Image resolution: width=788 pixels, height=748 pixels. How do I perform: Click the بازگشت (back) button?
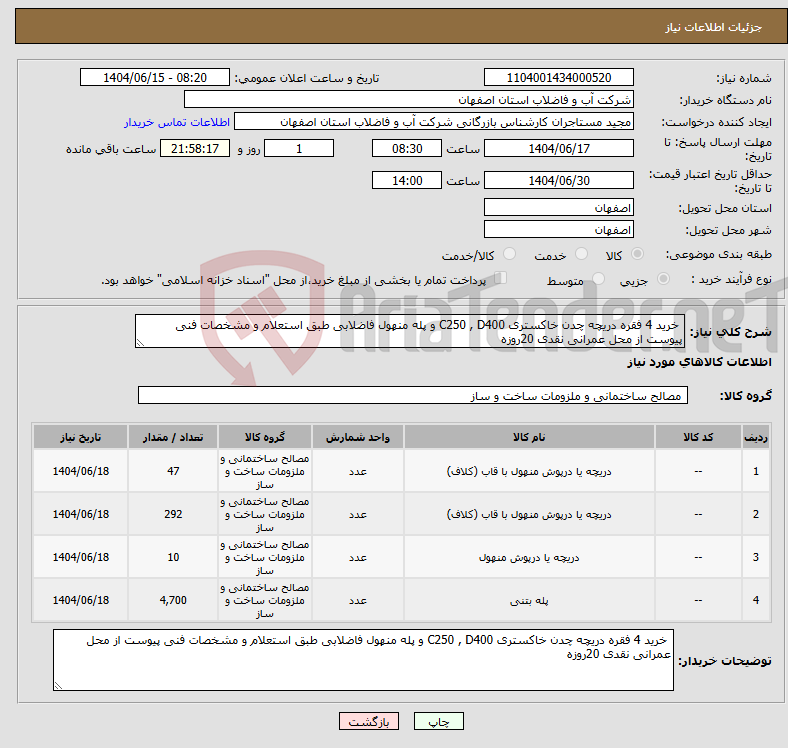(369, 721)
